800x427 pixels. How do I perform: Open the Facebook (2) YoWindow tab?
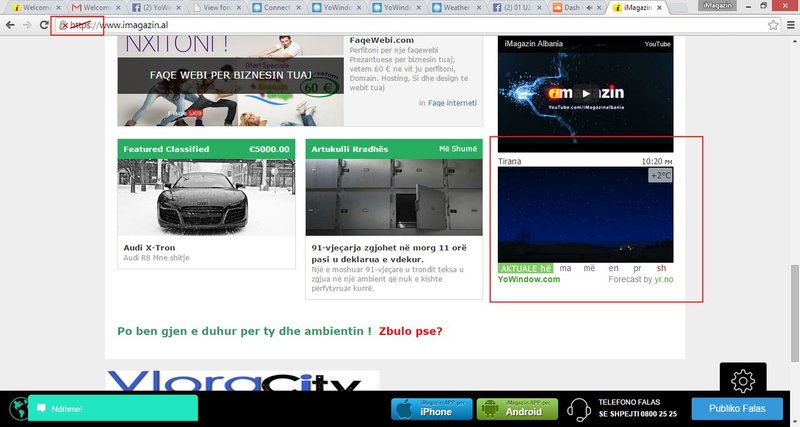coord(156,8)
